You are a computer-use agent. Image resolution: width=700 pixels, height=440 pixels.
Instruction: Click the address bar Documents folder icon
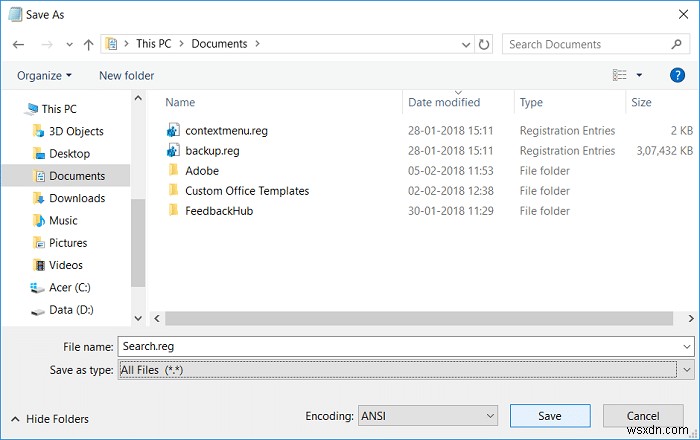(x=111, y=44)
